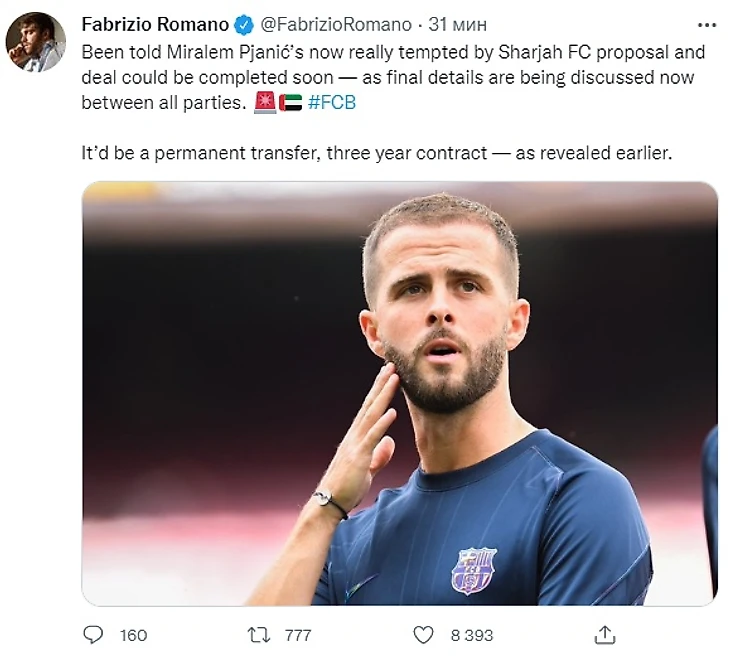Click the UAE flag emoji

pos(290,101)
